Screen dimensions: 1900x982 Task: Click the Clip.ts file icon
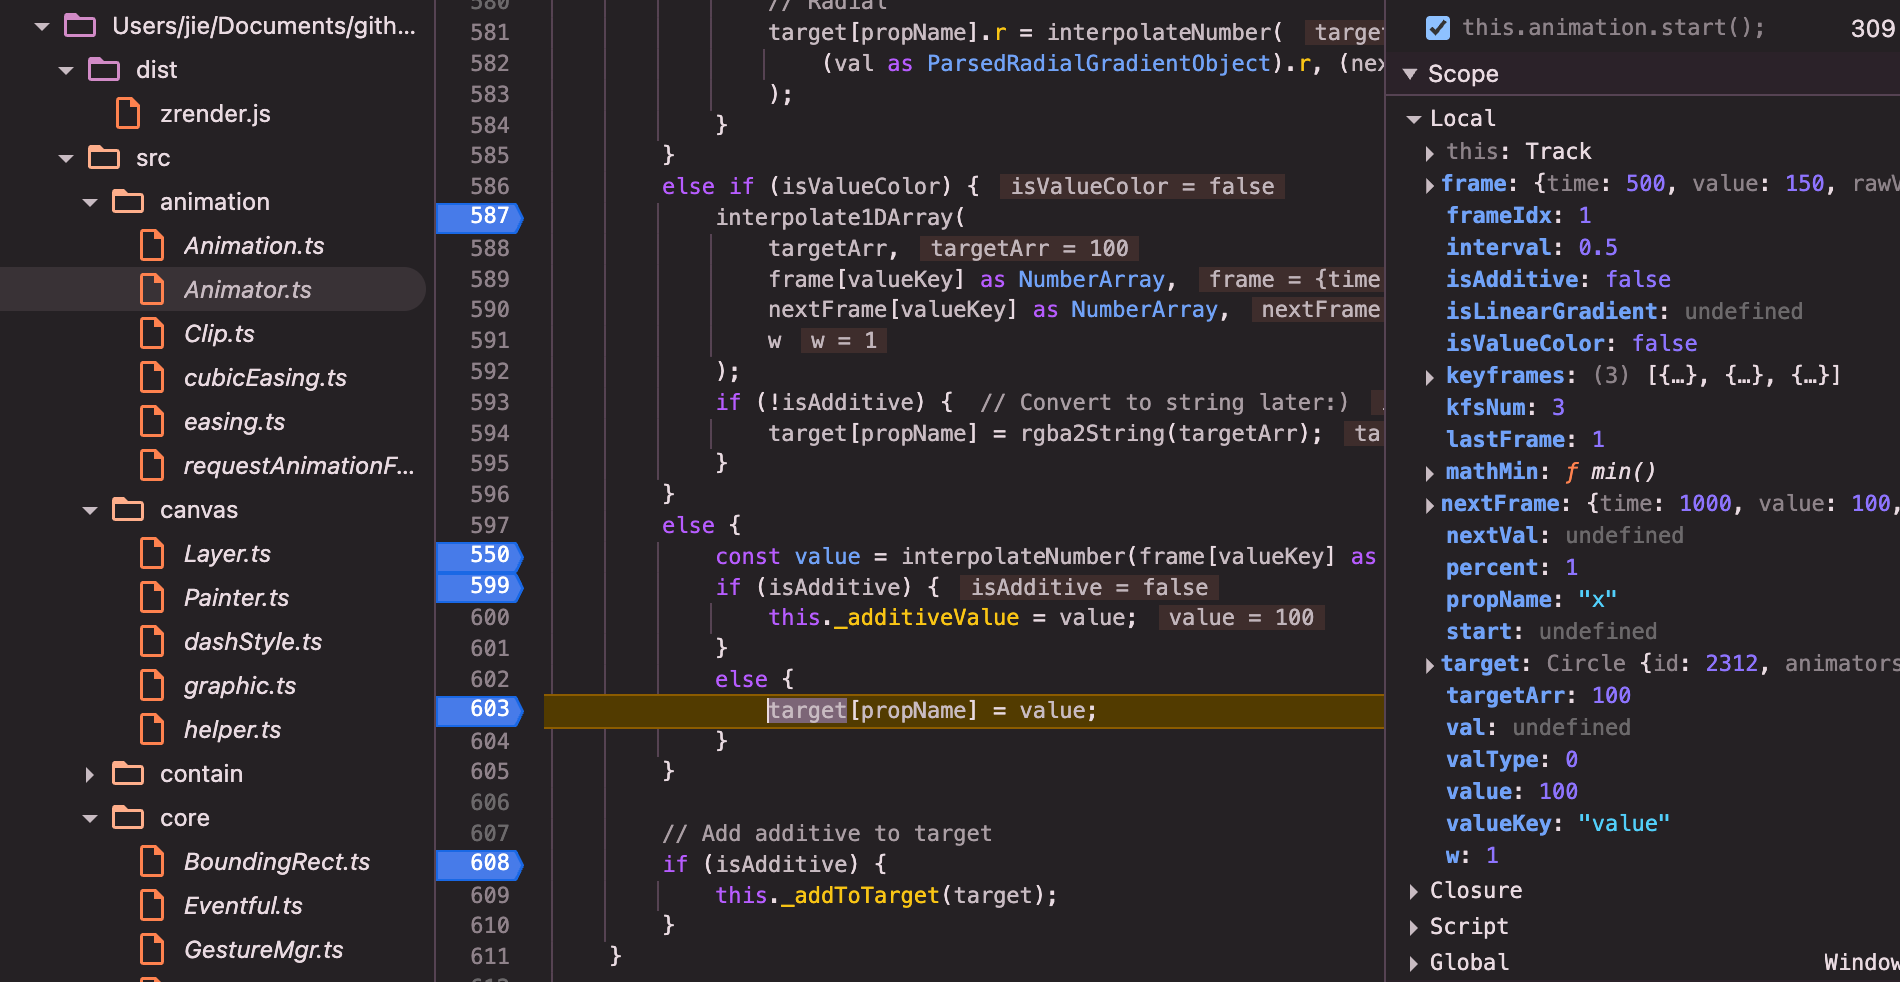pyautogui.click(x=152, y=334)
